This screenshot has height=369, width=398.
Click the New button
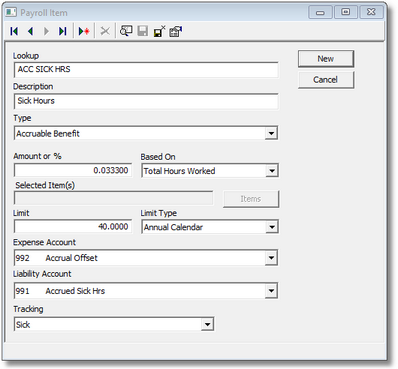(326, 59)
